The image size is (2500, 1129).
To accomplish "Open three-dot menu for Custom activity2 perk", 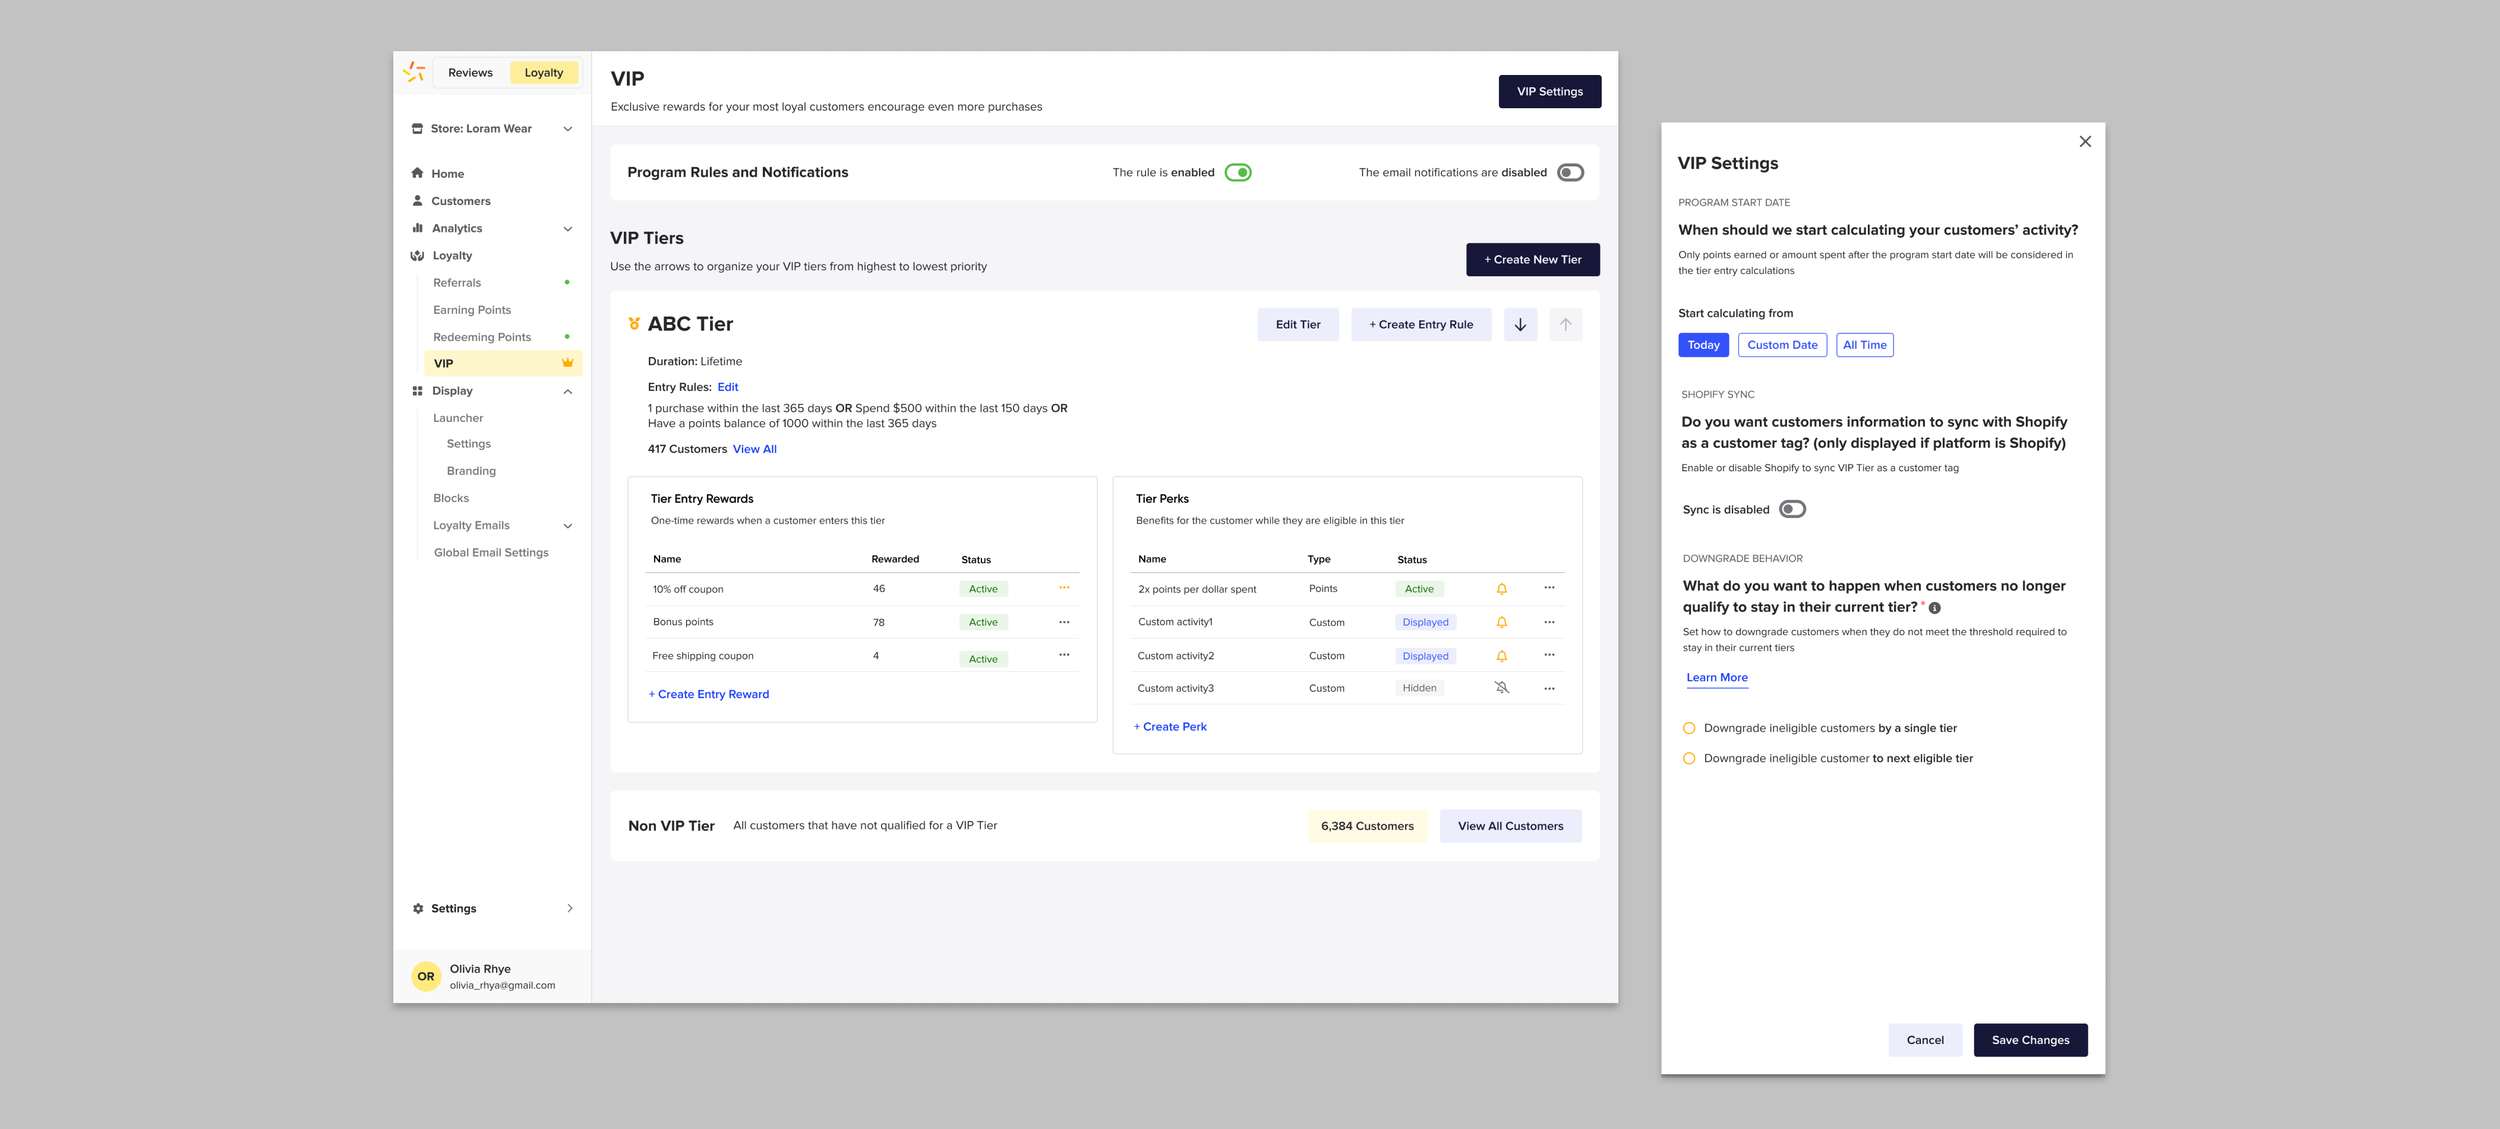I will click(1549, 655).
